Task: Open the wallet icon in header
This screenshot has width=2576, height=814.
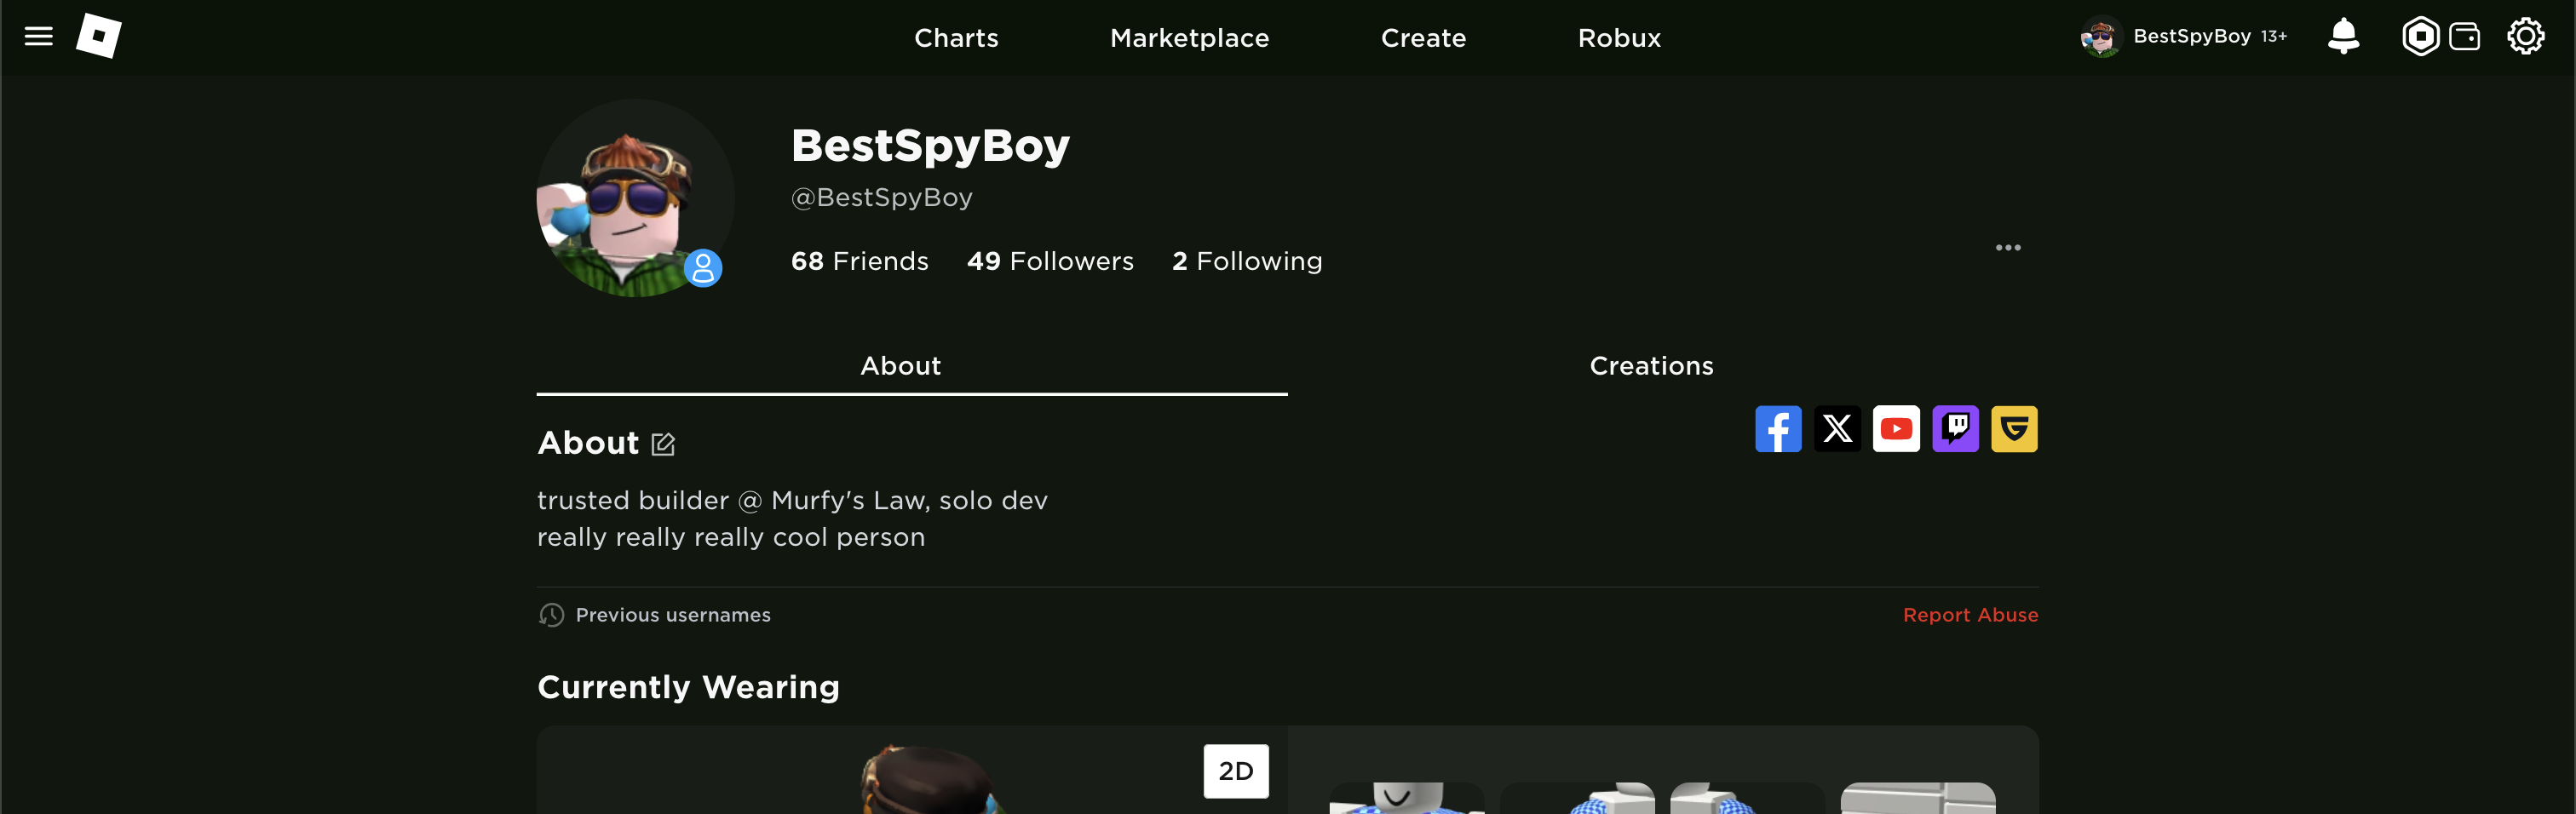Action: [2464, 37]
